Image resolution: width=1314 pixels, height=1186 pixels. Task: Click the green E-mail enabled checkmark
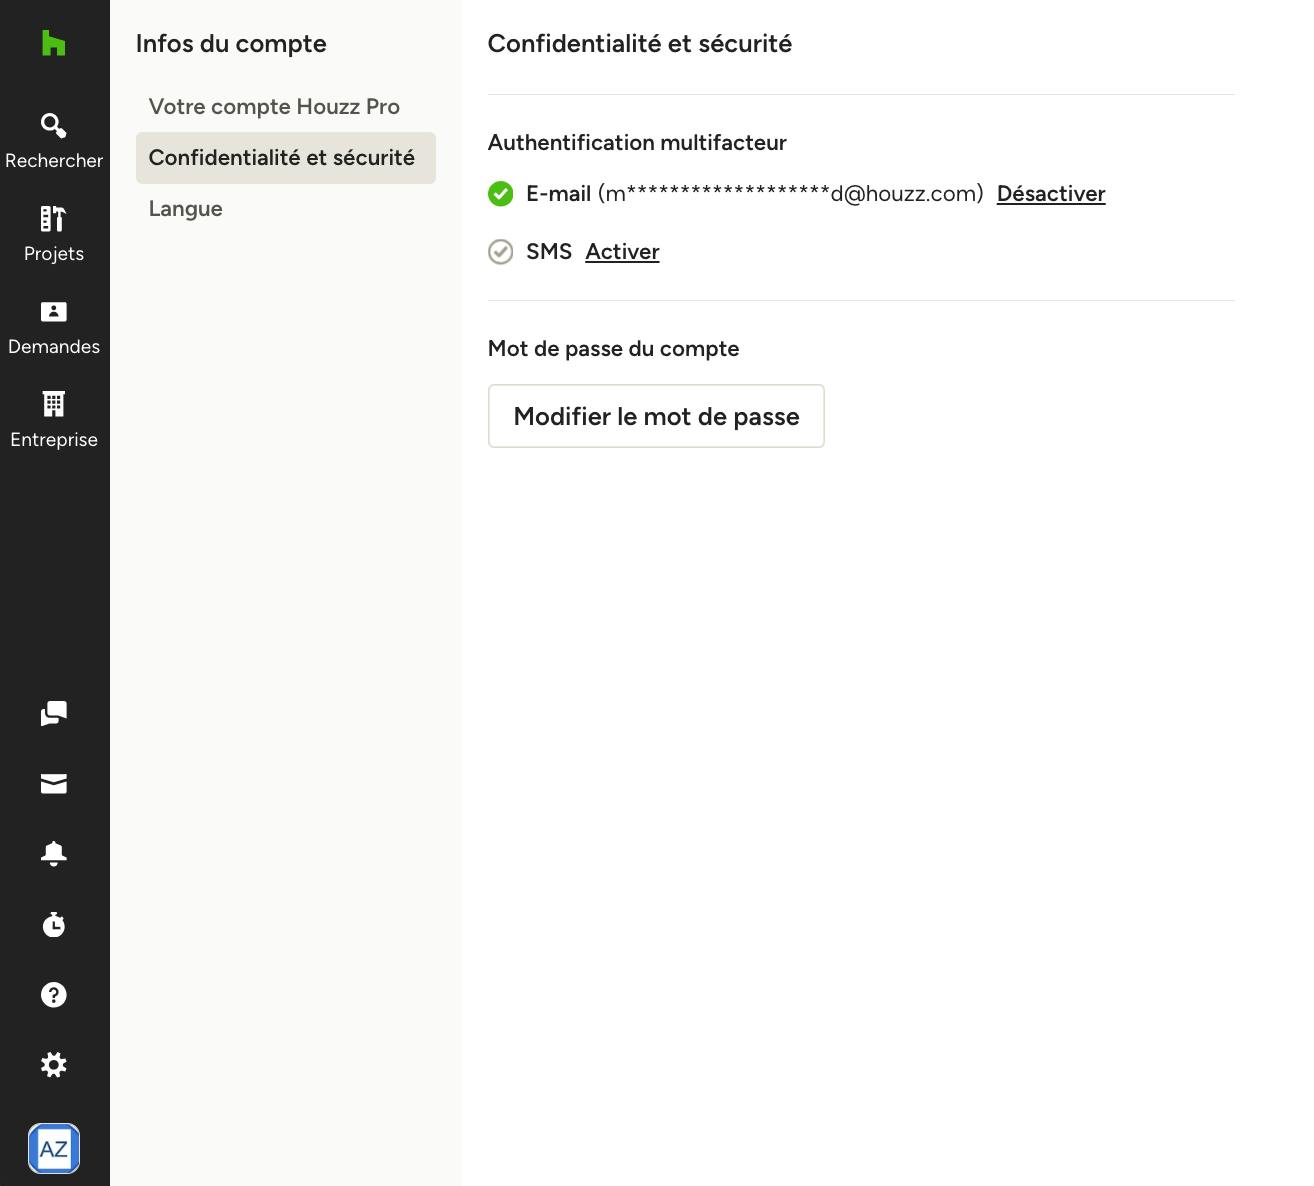pyautogui.click(x=501, y=194)
